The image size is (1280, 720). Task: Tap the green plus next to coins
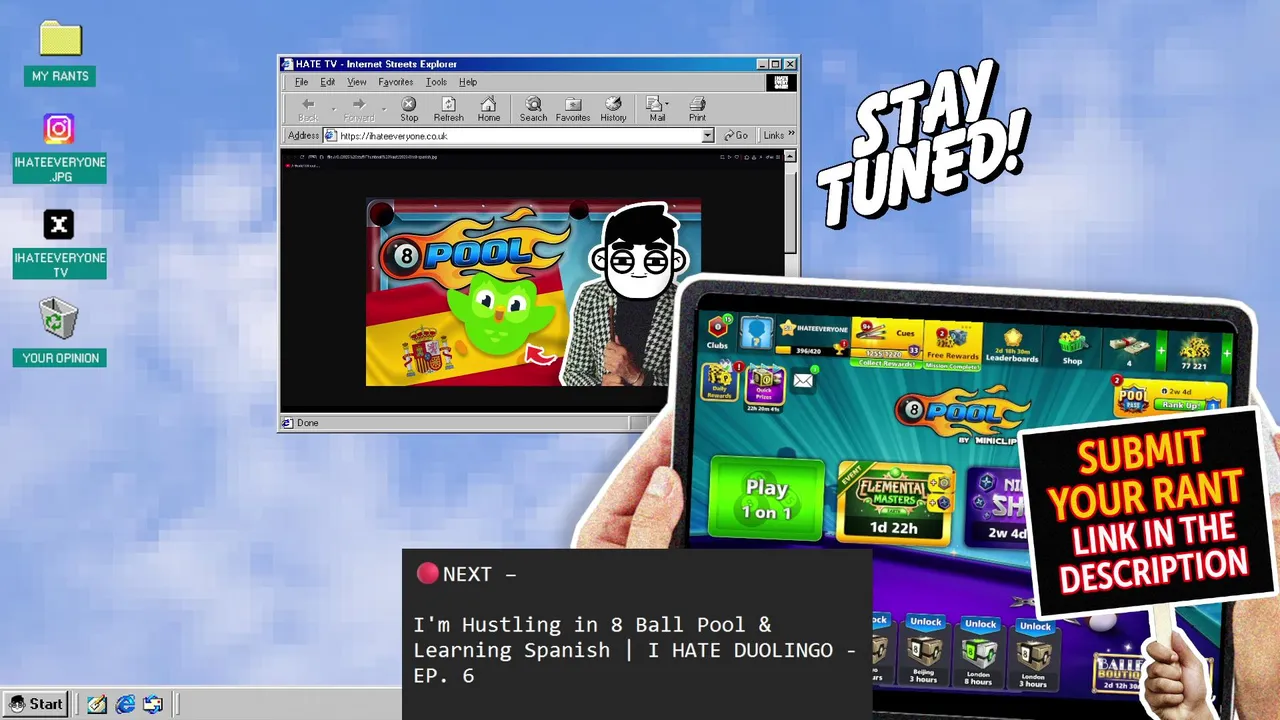(1229, 352)
